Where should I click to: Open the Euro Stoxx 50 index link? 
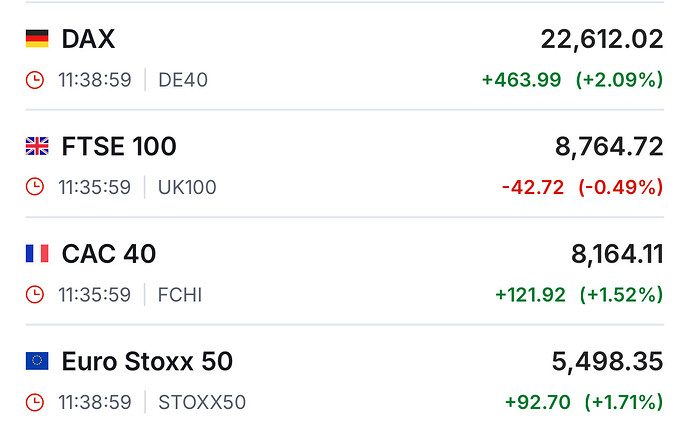coord(147,361)
